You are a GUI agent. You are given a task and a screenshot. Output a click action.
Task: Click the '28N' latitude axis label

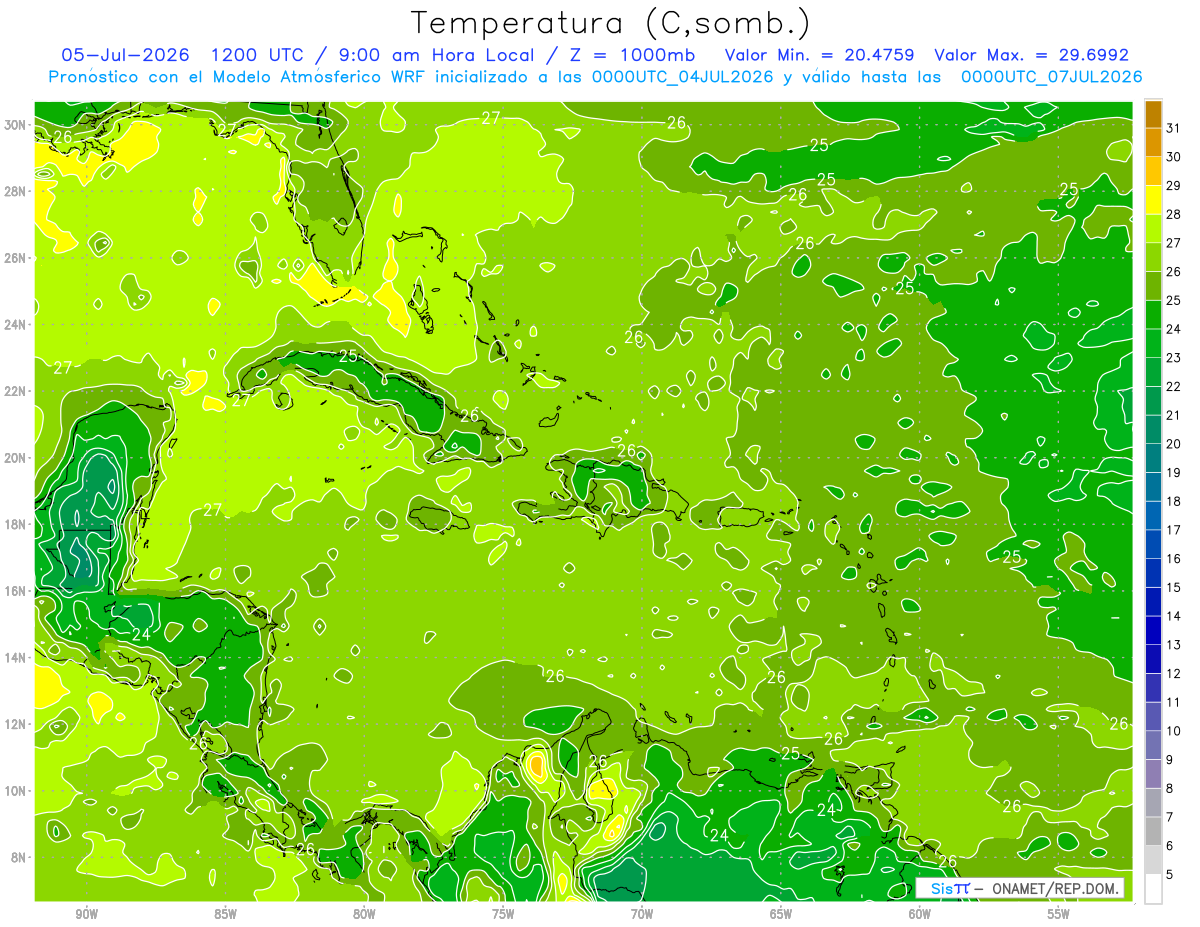(x=16, y=191)
